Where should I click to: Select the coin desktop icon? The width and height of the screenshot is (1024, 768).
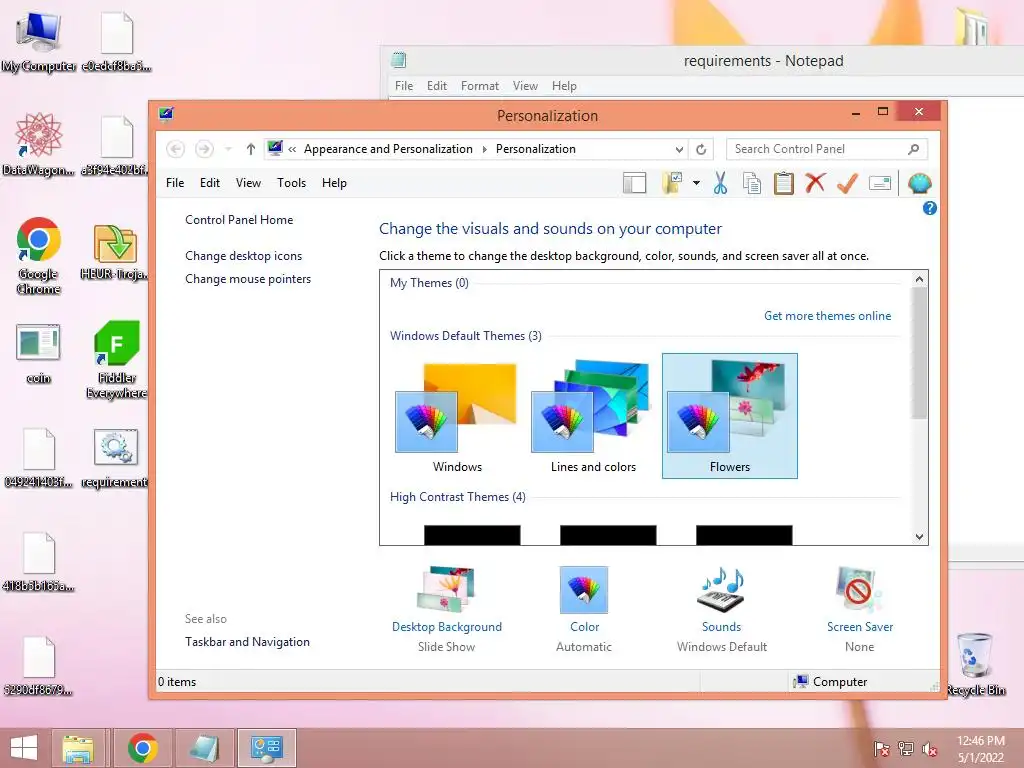tap(39, 353)
